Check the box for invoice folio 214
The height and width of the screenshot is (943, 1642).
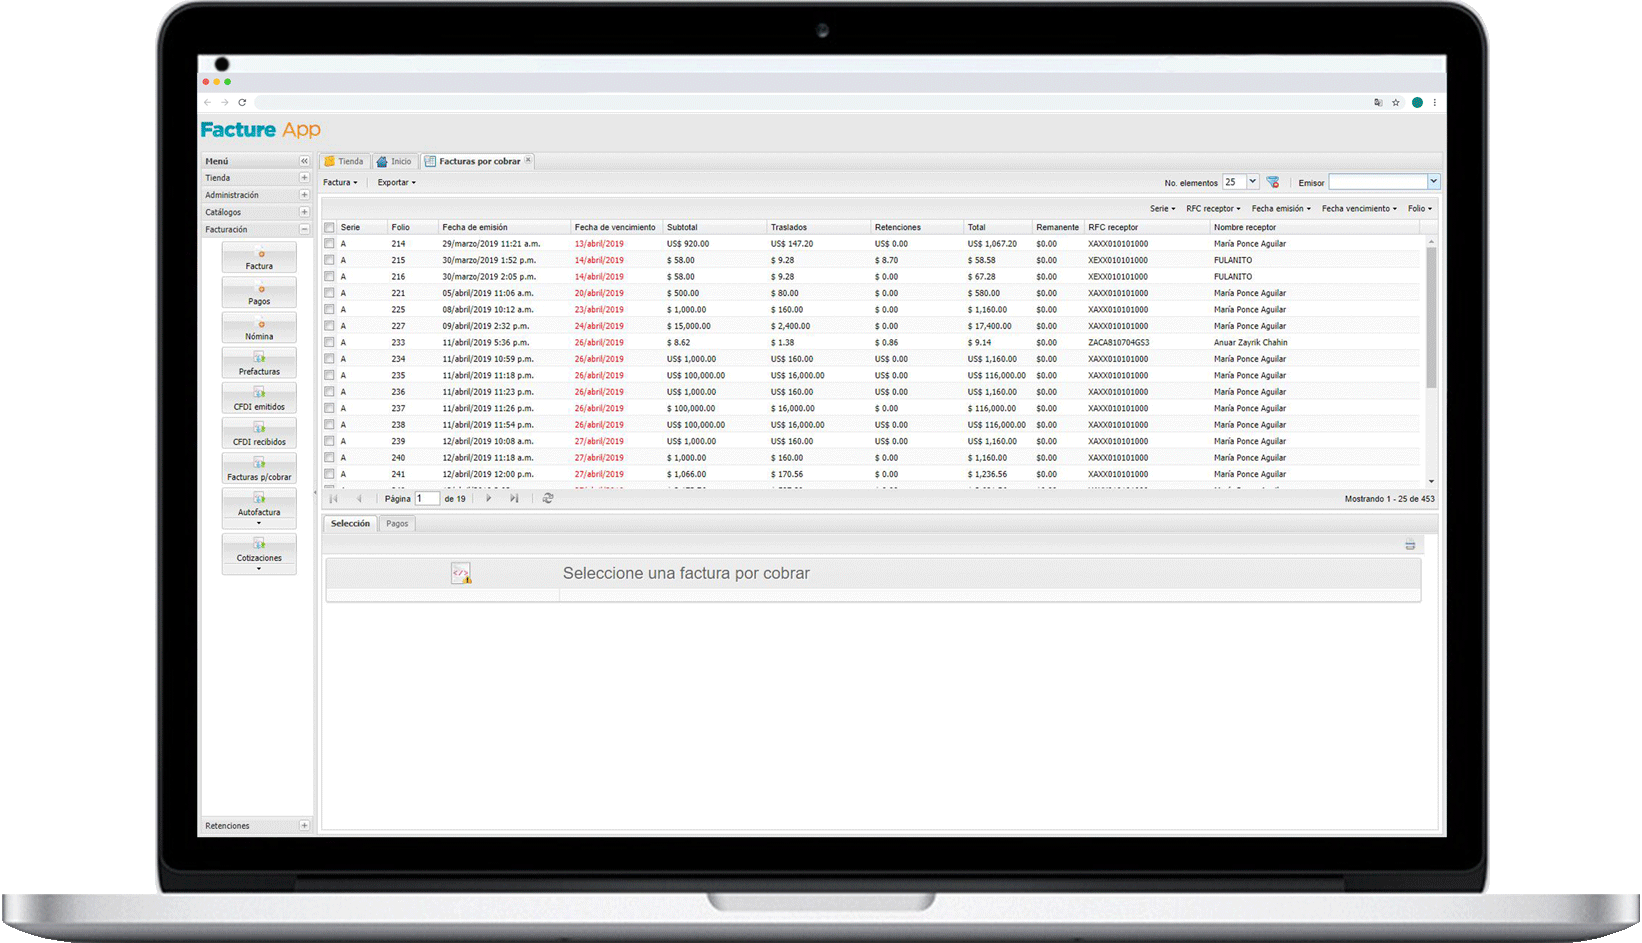click(x=329, y=244)
